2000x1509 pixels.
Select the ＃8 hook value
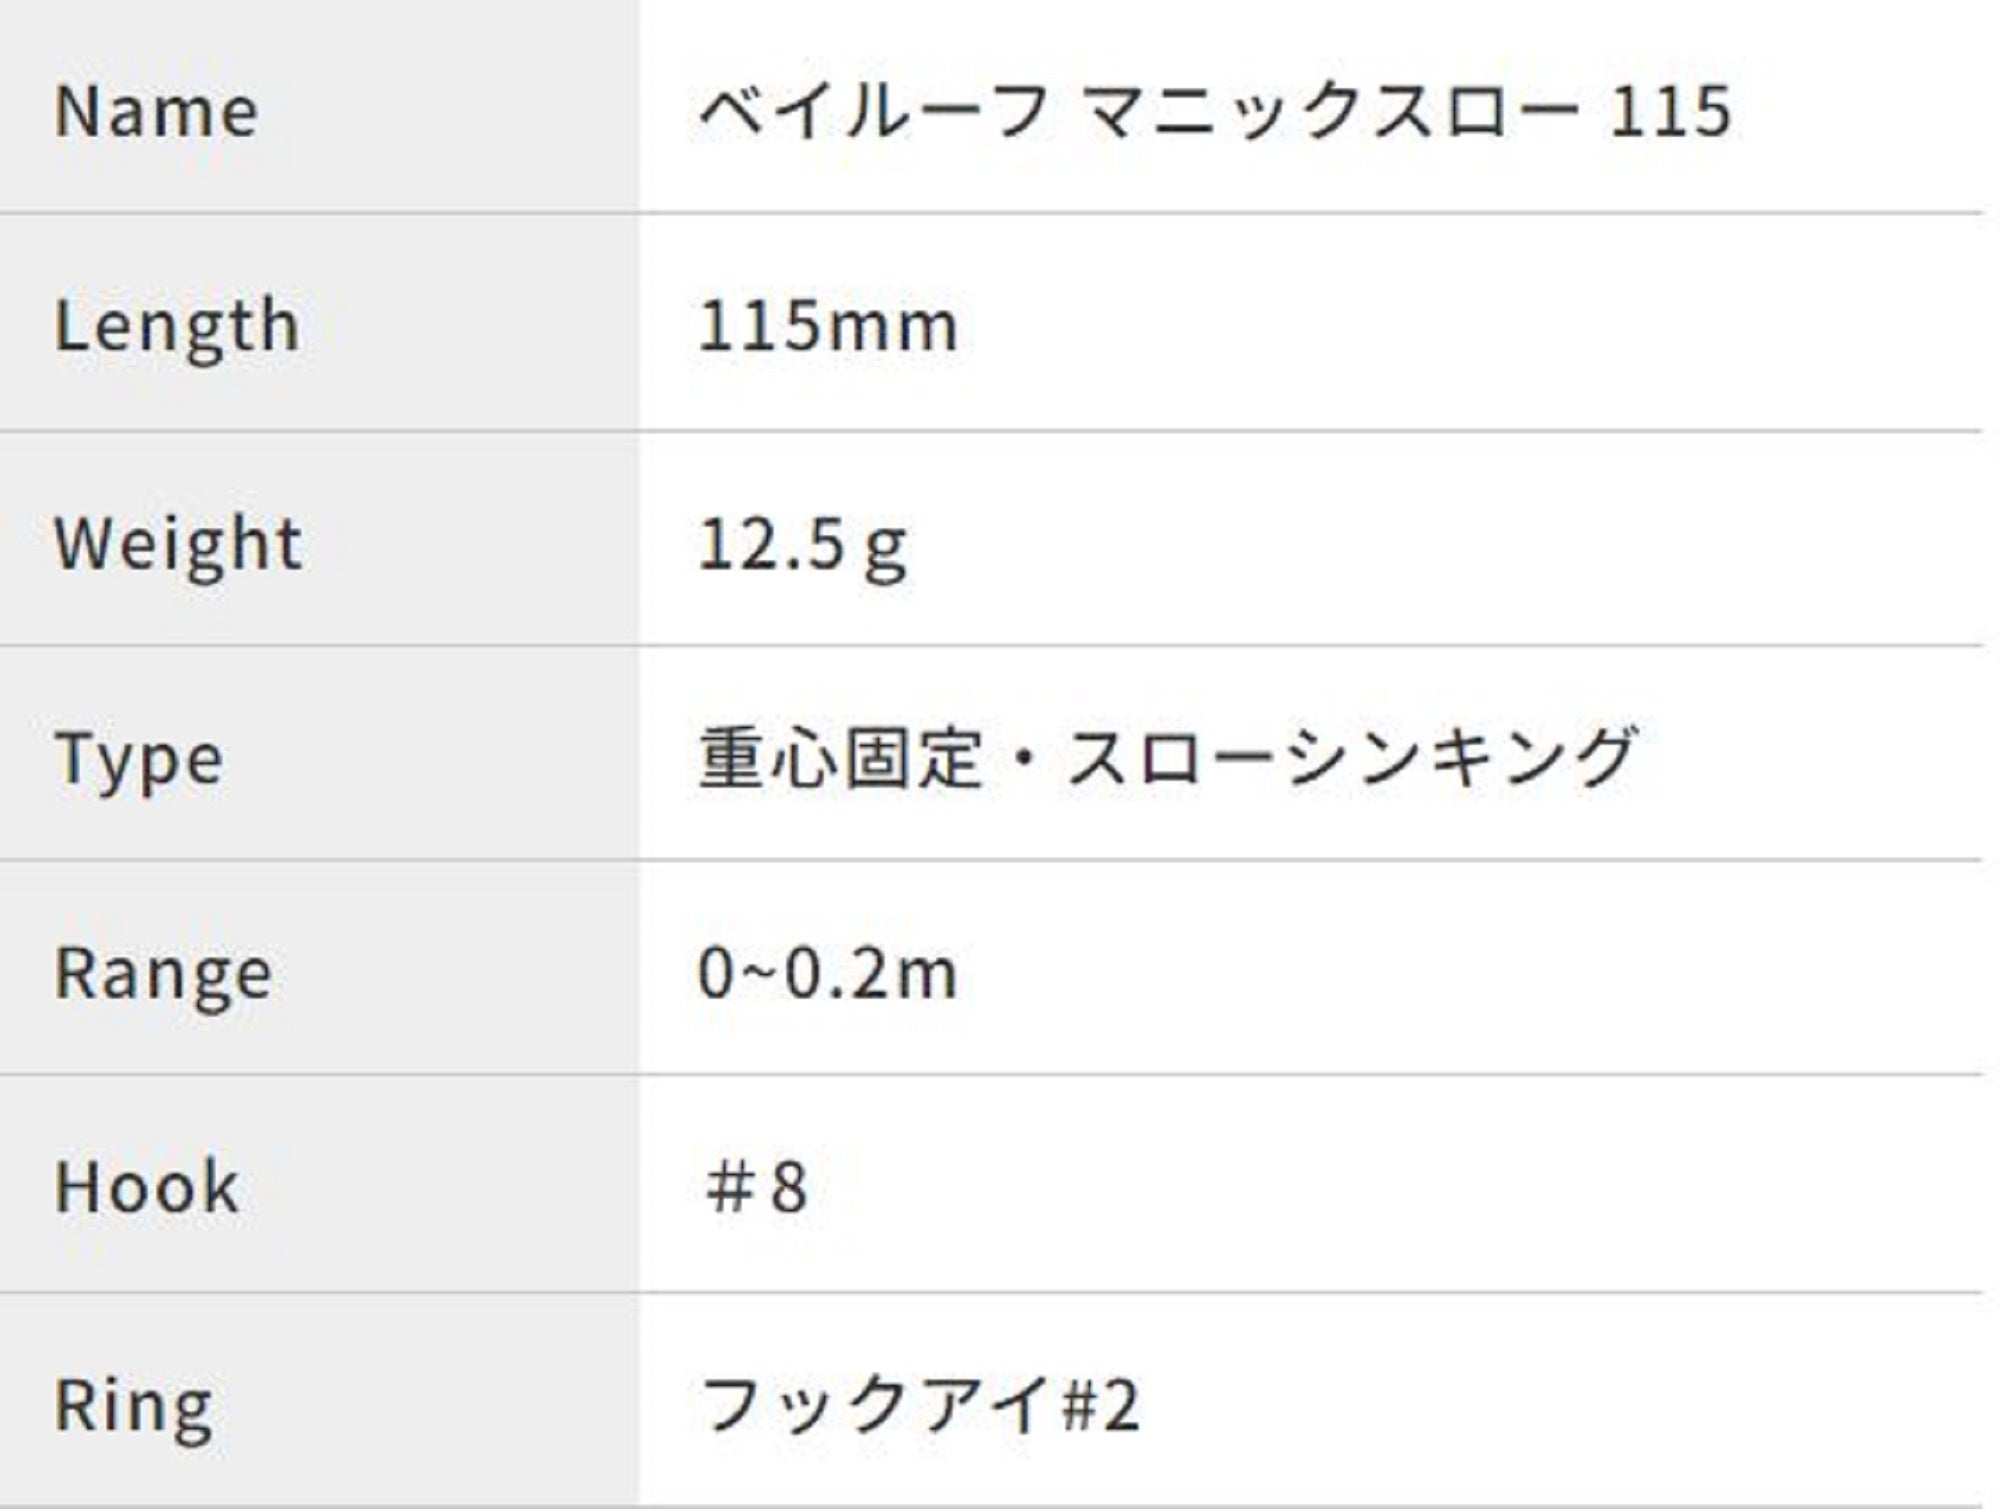pyautogui.click(x=756, y=1188)
